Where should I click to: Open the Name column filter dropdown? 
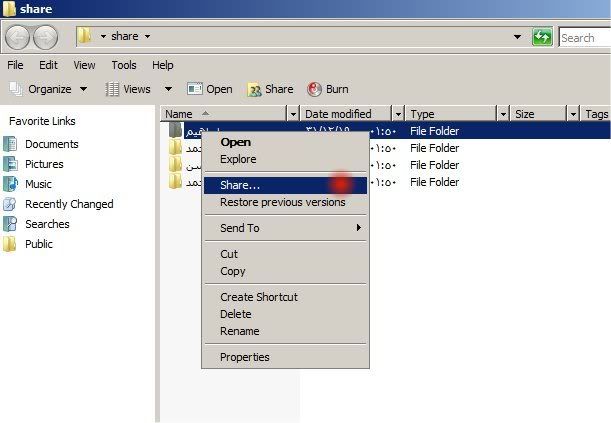coord(293,114)
